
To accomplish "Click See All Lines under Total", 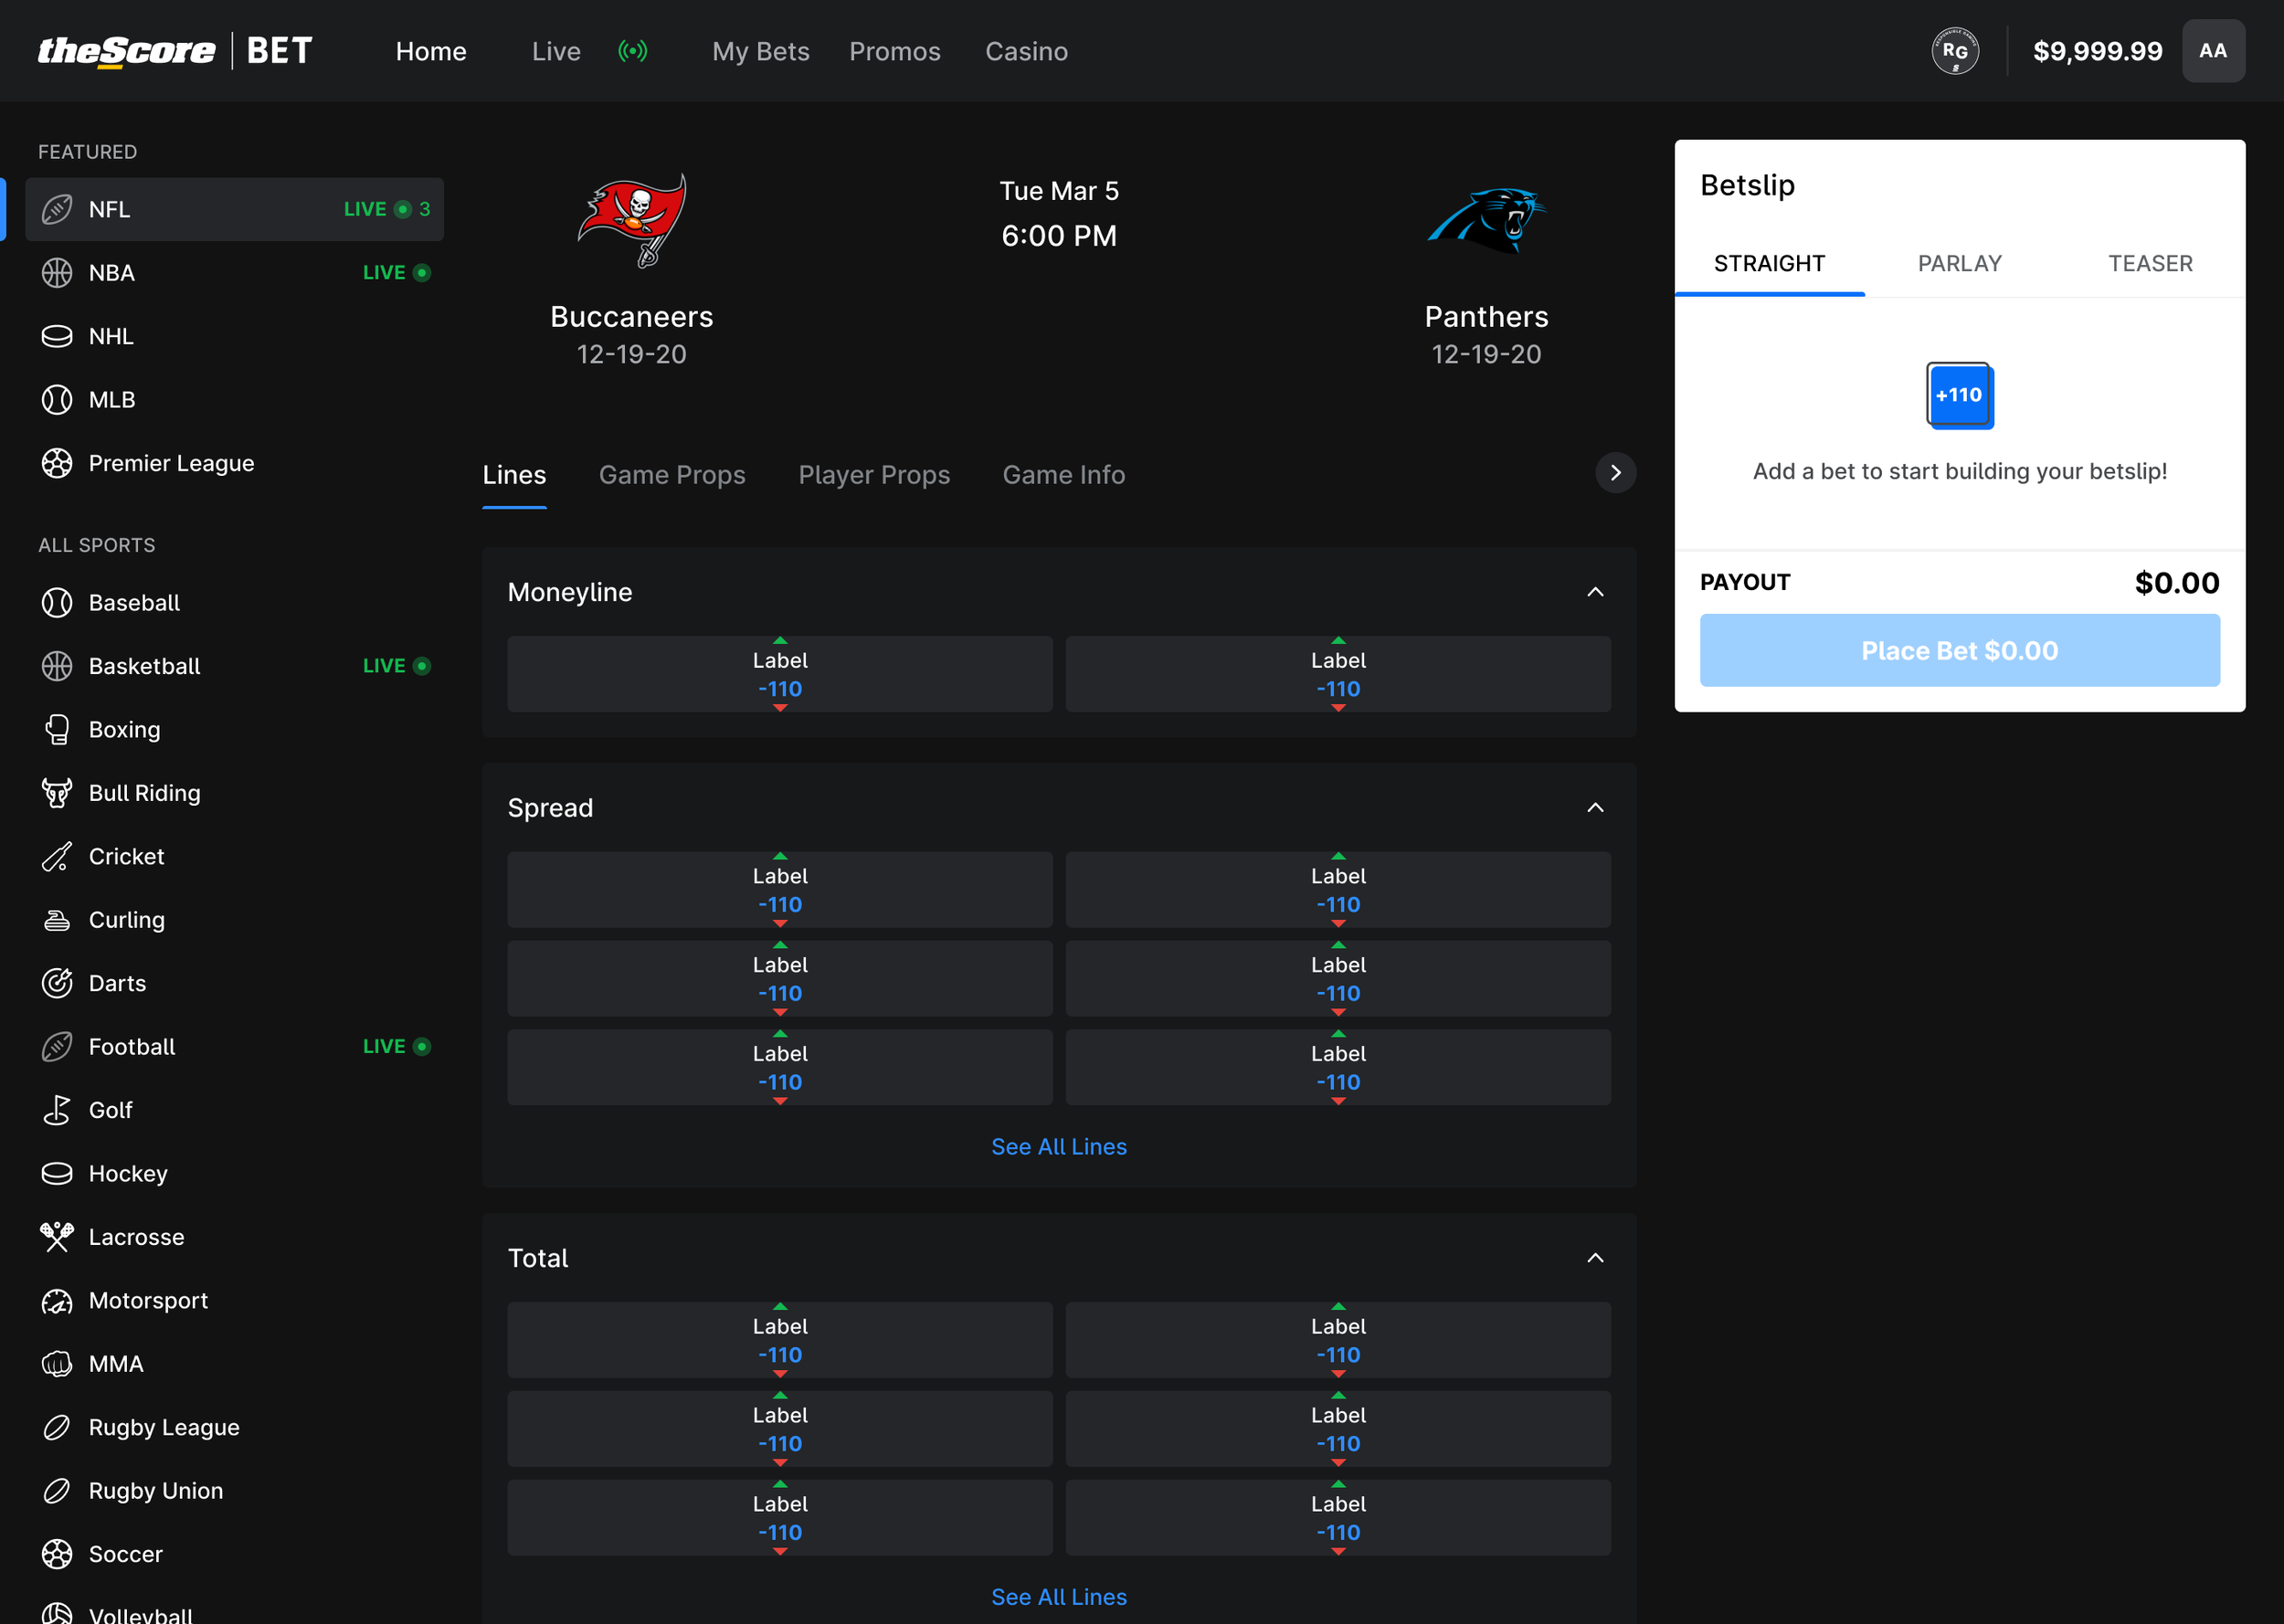I will pyautogui.click(x=1059, y=1597).
